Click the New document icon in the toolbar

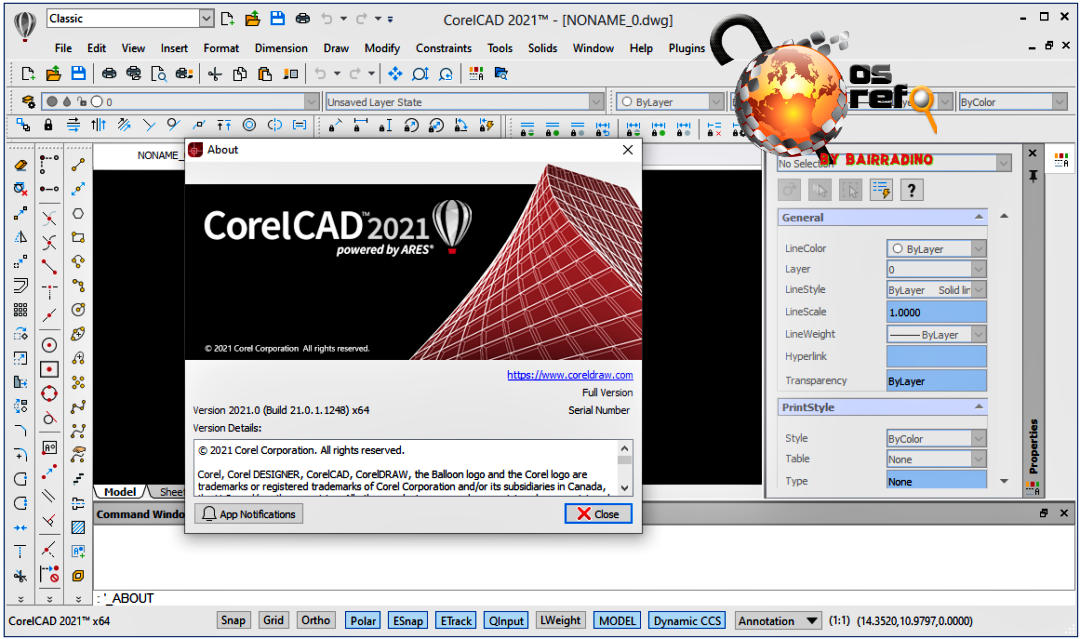[28, 74]
